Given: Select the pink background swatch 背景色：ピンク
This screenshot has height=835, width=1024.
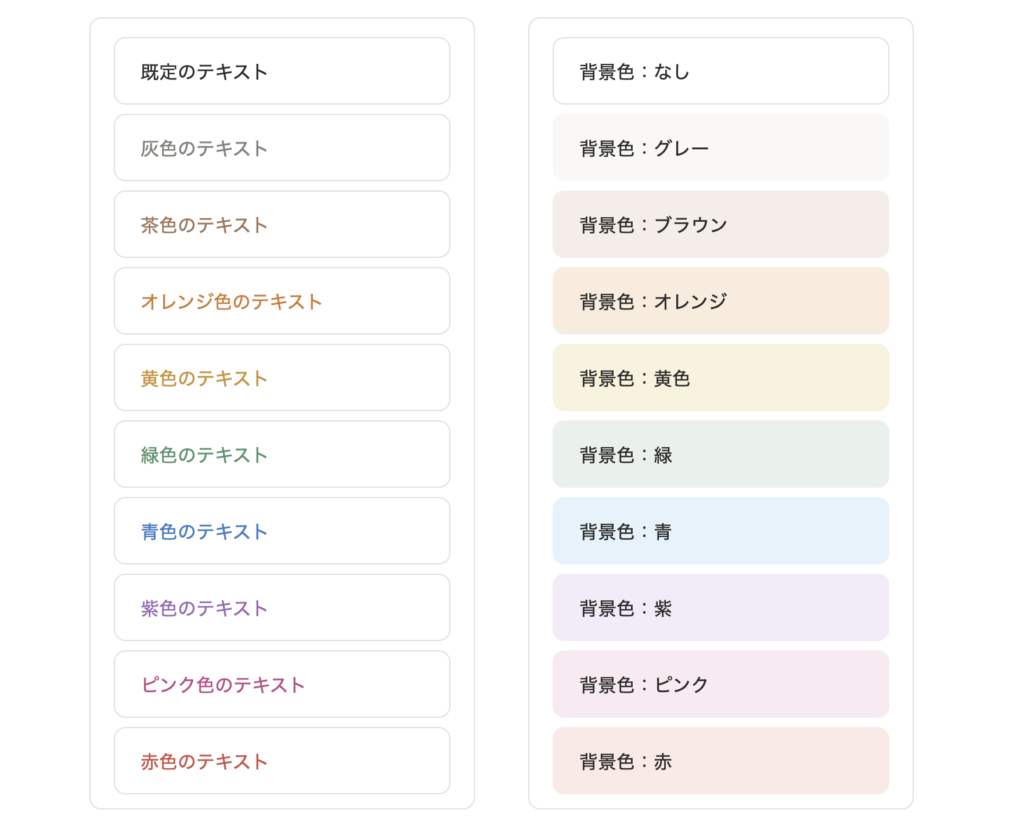Looking at the screenshot, I should pyautogui.click(x=721, y=684).
